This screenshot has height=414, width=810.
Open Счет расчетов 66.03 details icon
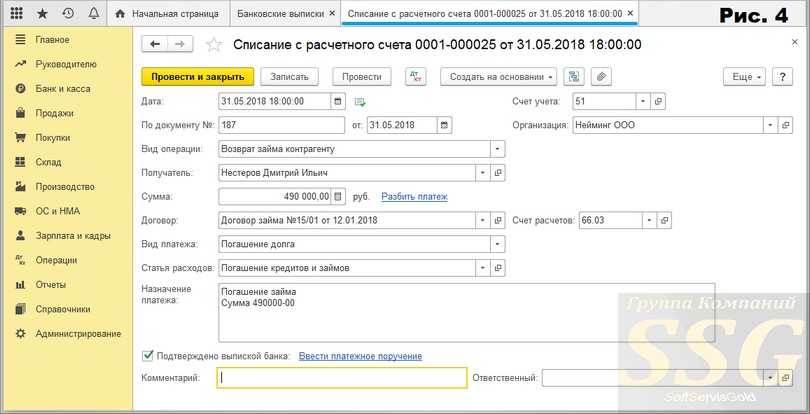tap(665, 220)
